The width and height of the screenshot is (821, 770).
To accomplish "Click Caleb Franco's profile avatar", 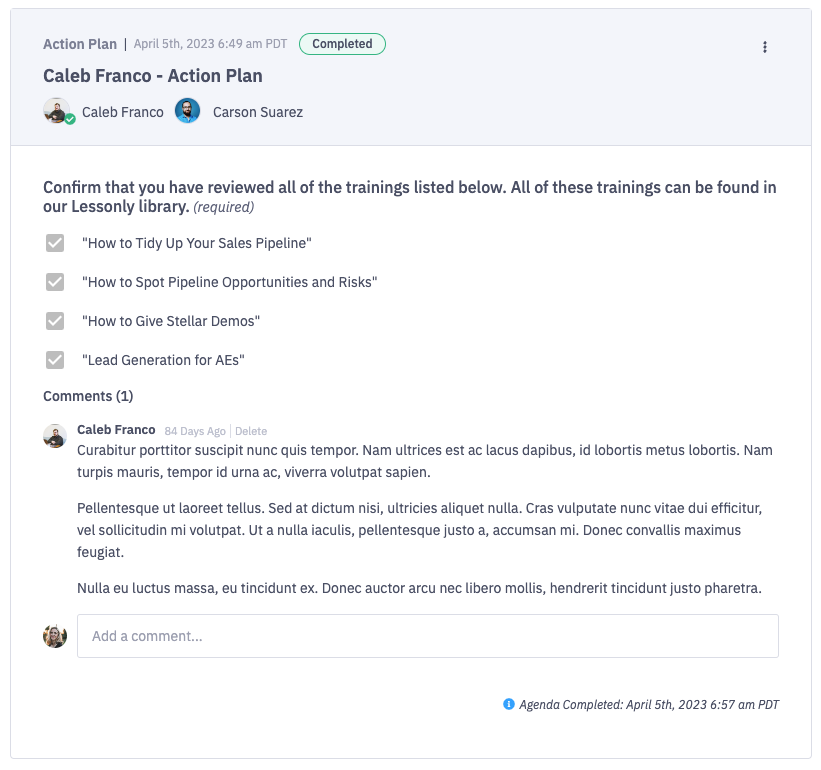I will (x=58, y=111).
